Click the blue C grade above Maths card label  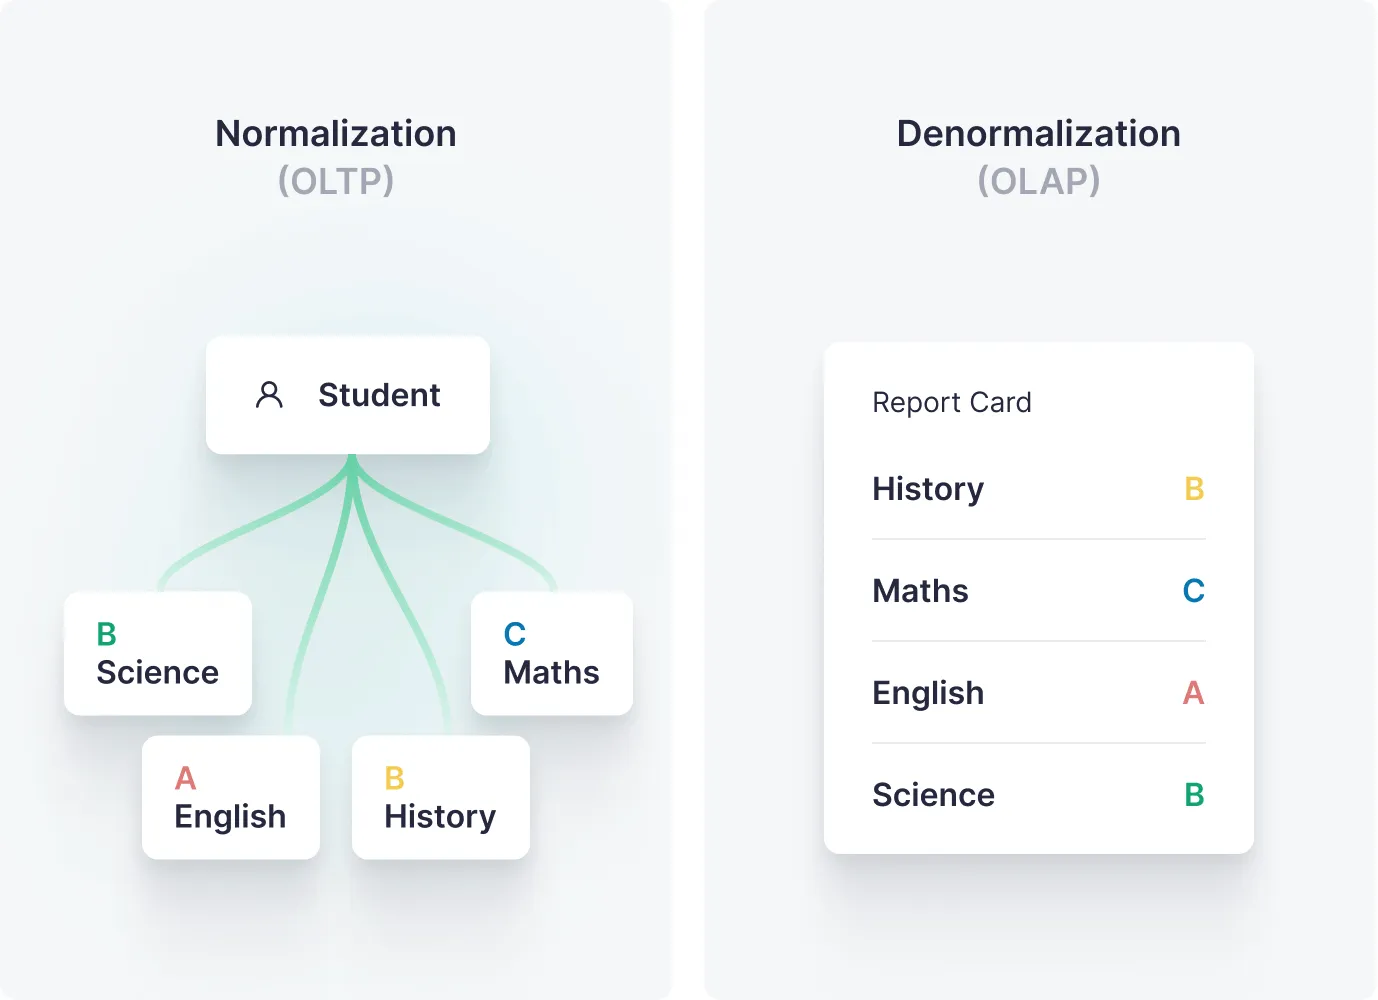(x=515, y=634)
